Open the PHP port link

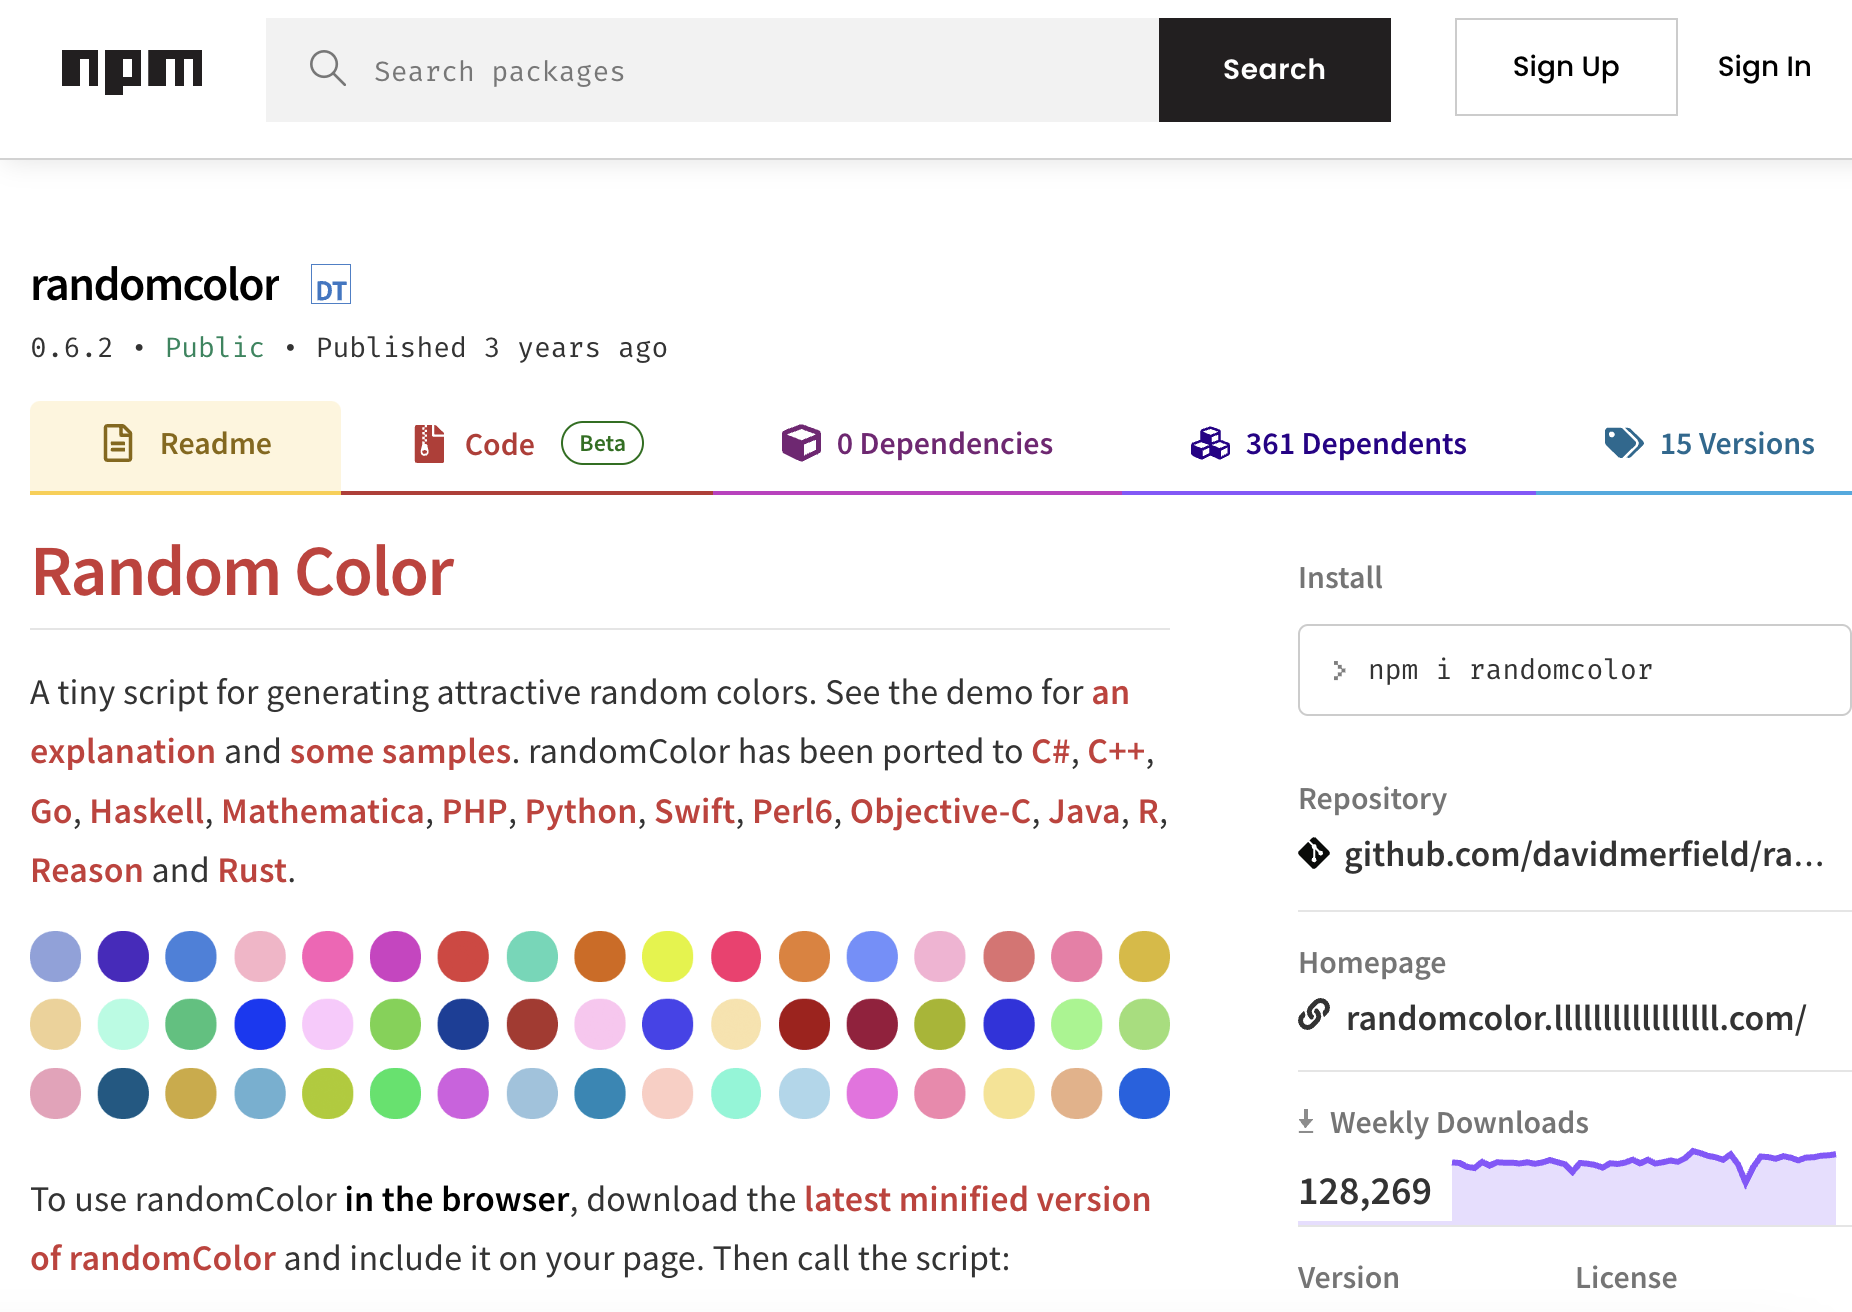pos(475,811)
